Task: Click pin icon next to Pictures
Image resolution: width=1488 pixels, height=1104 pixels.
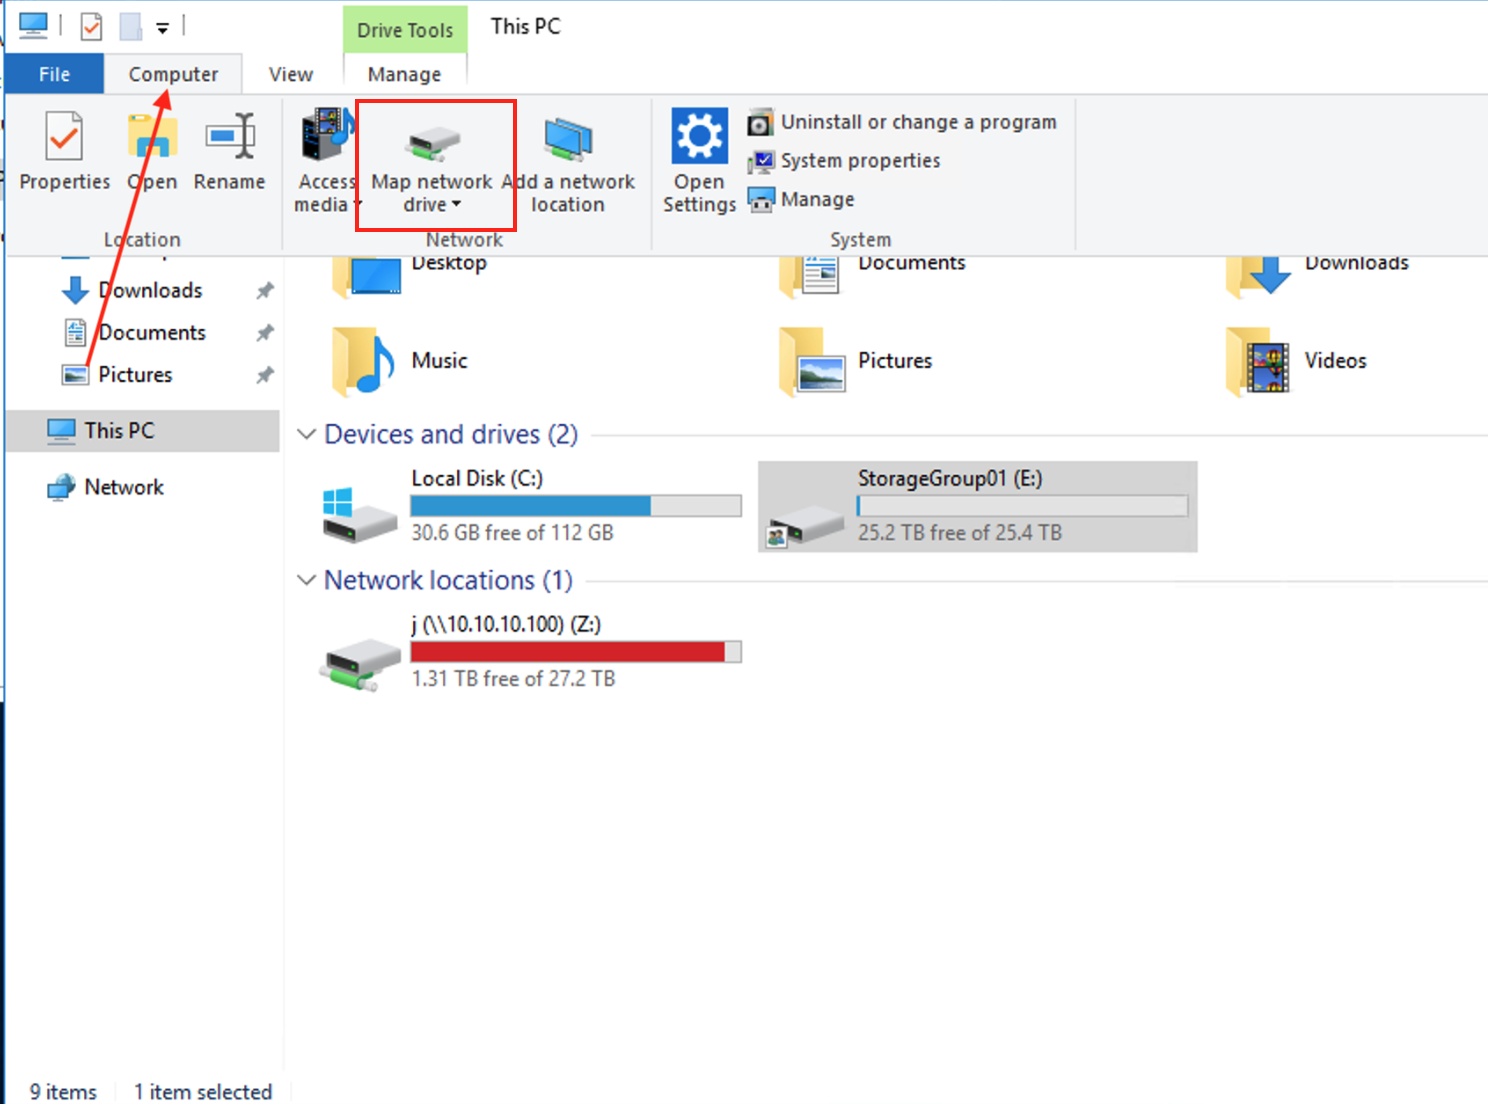Action: [x=265, y=375]
